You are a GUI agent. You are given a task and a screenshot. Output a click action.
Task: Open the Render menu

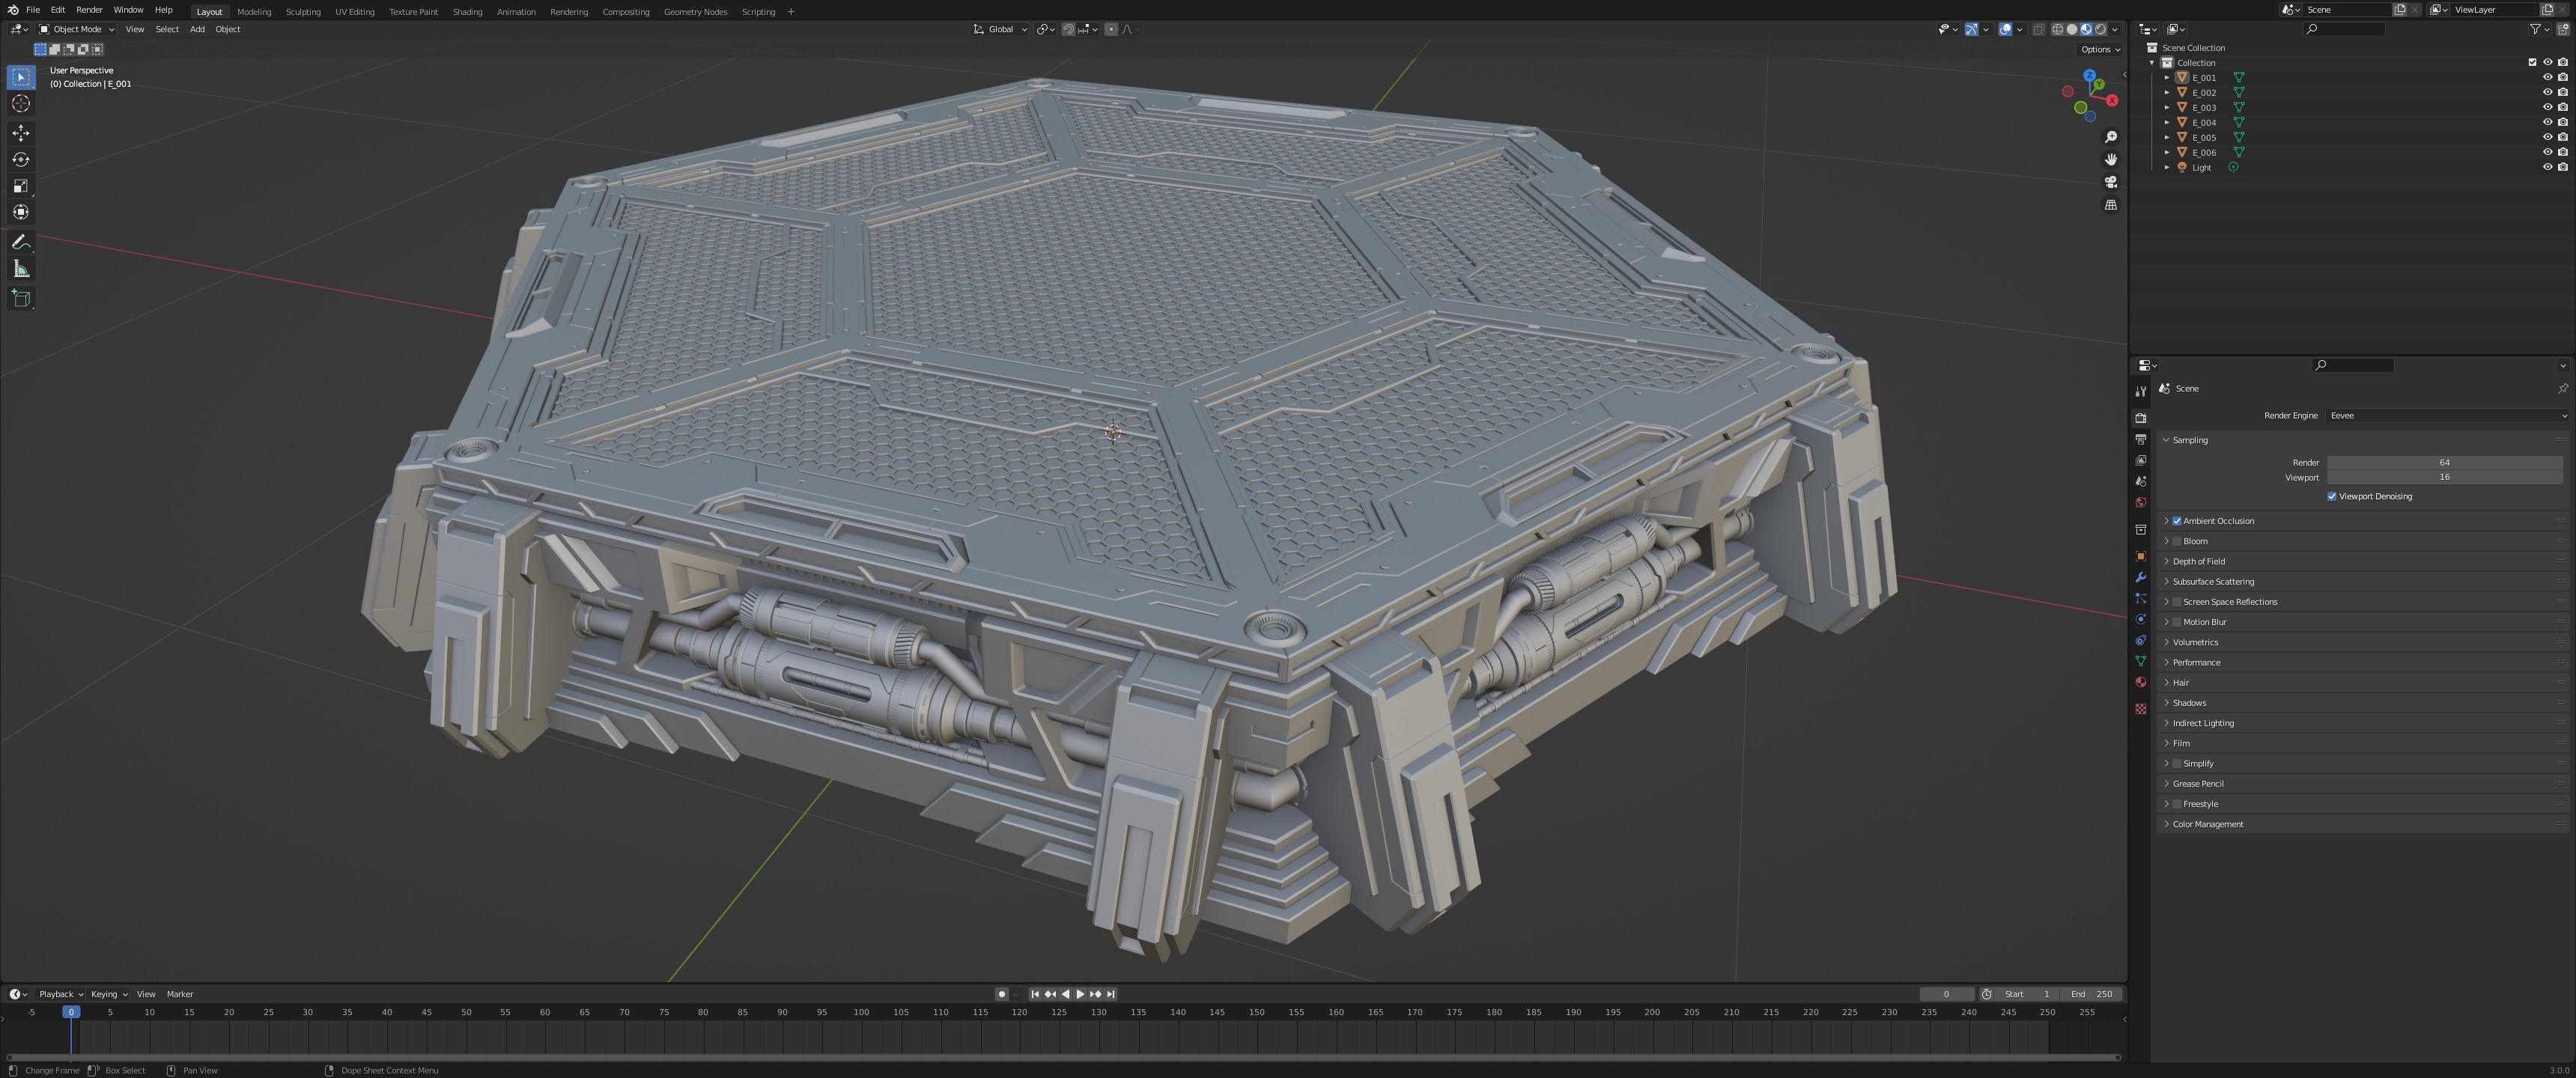(89, 10)
